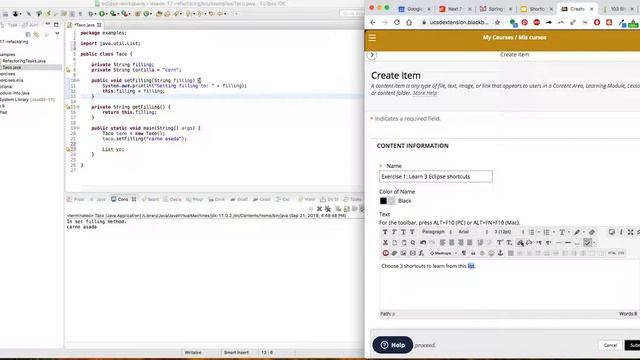Click the eraser remove-formatting icon
The image size is (640, 360).
pyautogui.click(x=592, y=232)
